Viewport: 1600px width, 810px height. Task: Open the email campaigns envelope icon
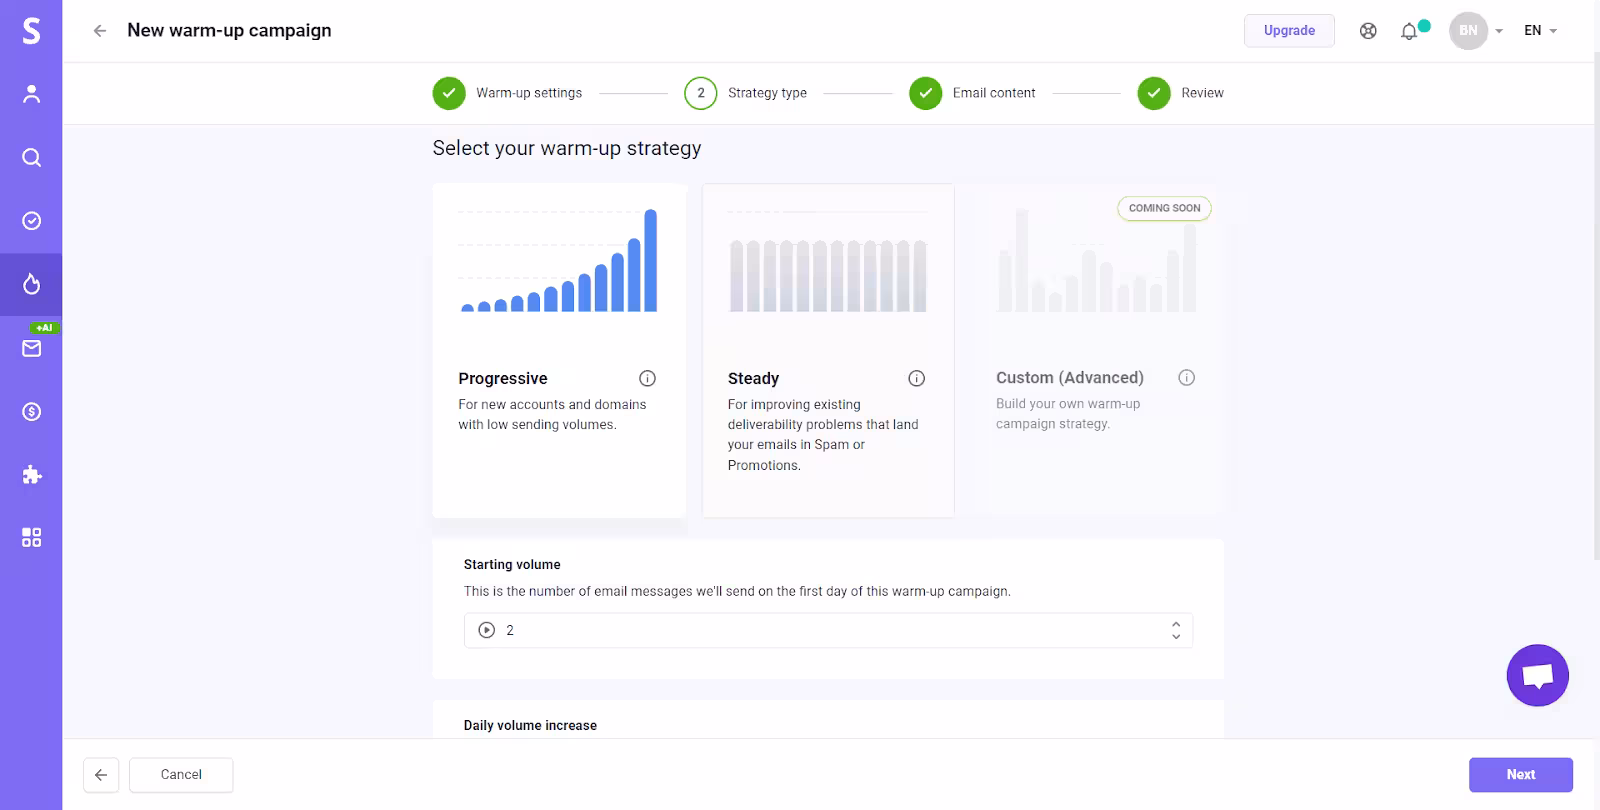31,348
